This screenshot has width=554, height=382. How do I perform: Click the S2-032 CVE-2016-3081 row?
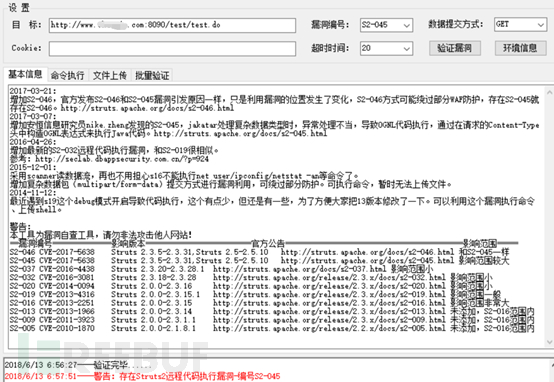[x=251, y=278]
